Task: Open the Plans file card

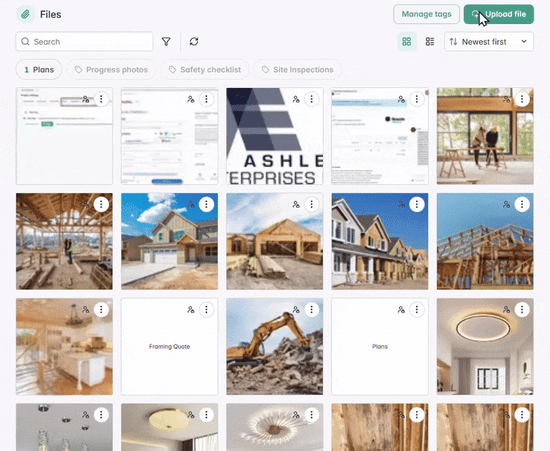Action: (x=380, y=346)
